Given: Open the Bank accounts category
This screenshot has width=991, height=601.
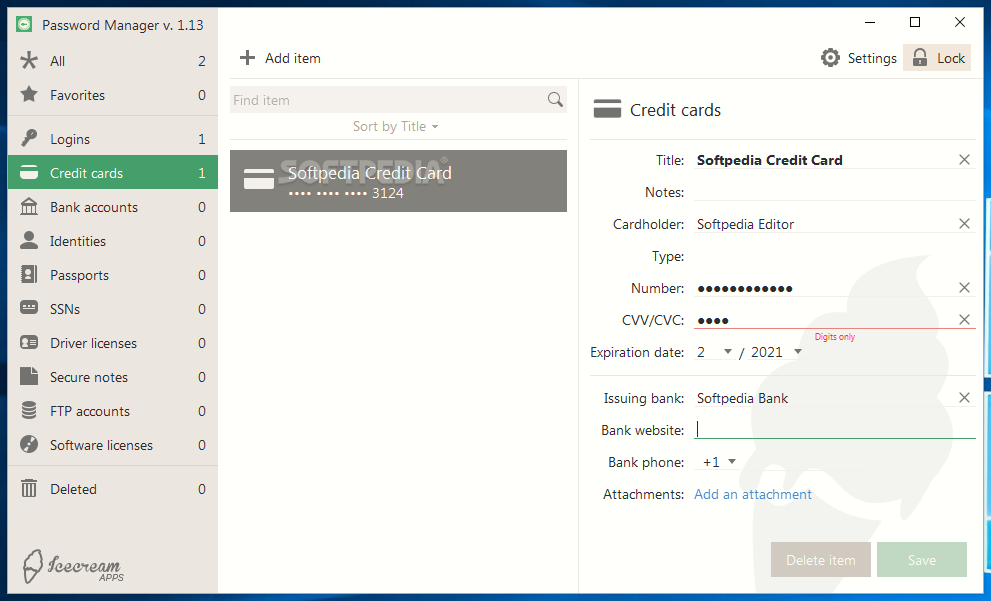Looking at the screenshot, I should [x=112, y=207].
